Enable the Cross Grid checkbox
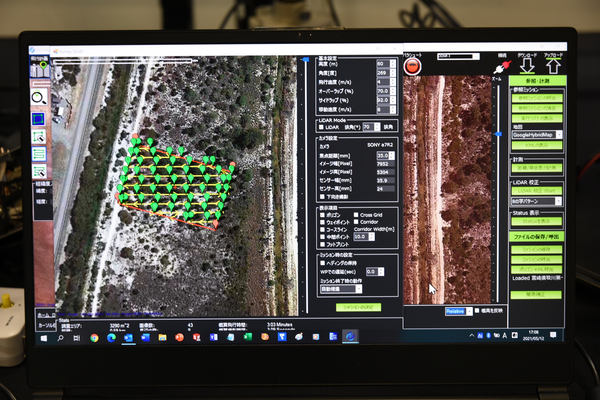This screenshot has width=600, height=400. (356, 215)
